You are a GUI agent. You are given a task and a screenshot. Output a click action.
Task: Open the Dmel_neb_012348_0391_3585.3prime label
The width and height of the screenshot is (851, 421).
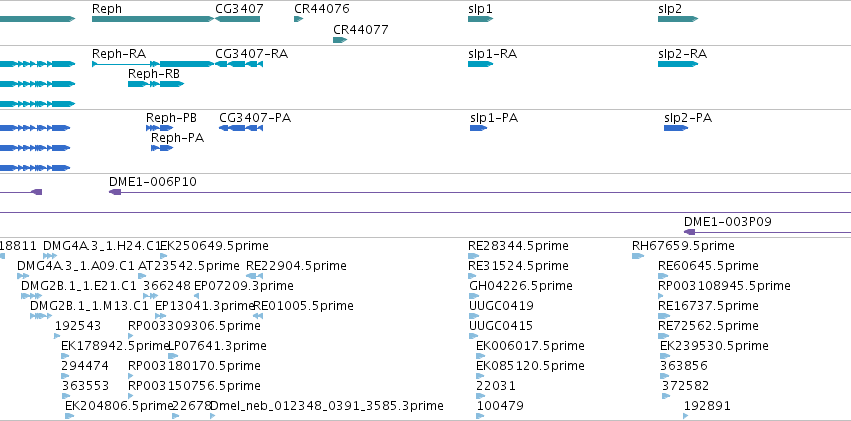[327, 405]
